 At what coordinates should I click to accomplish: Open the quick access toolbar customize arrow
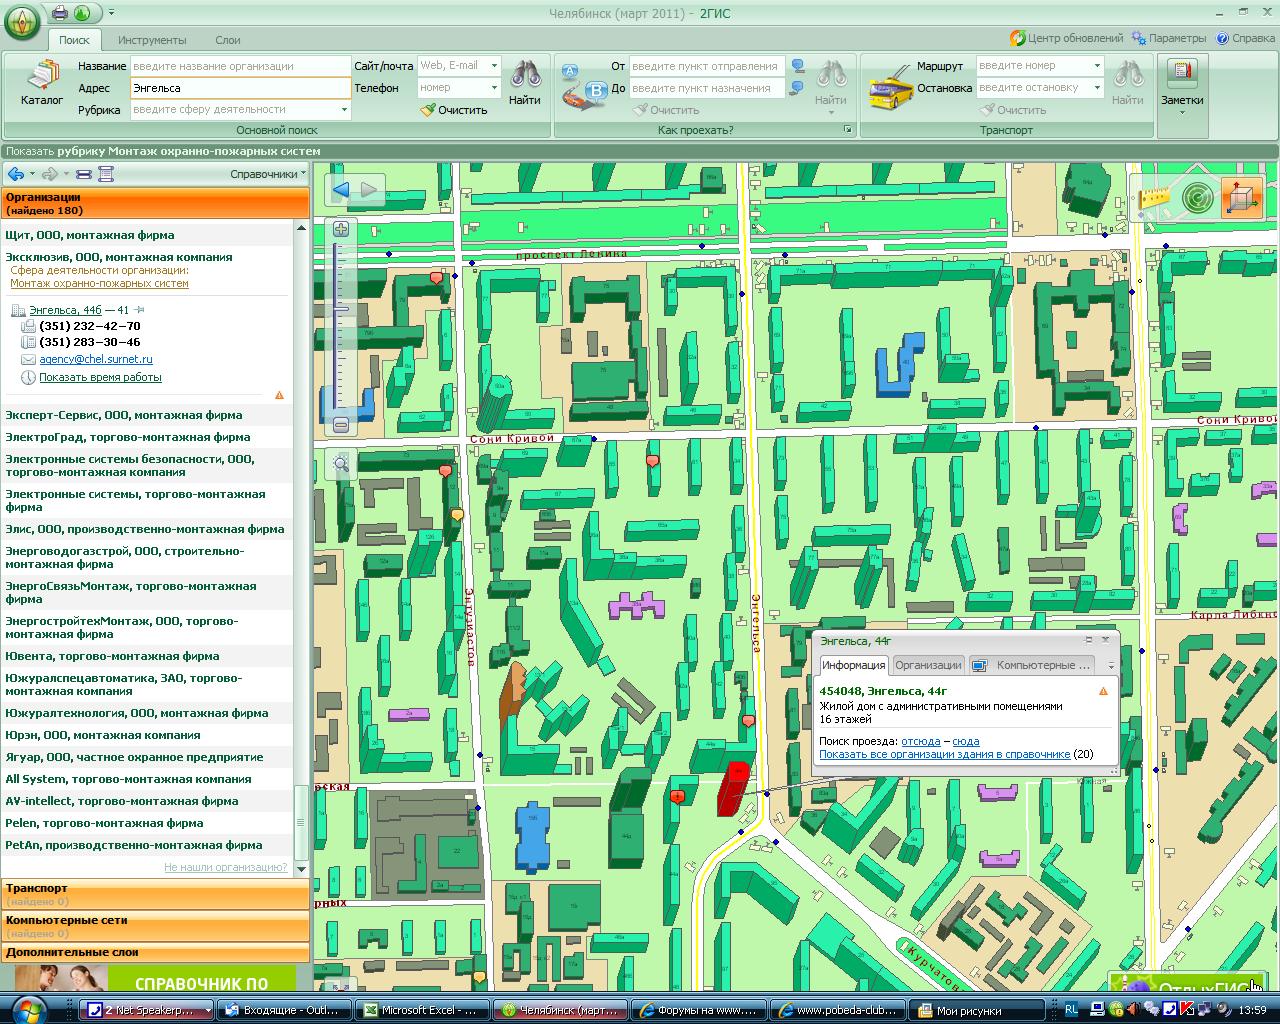click(x=111, y=13)
